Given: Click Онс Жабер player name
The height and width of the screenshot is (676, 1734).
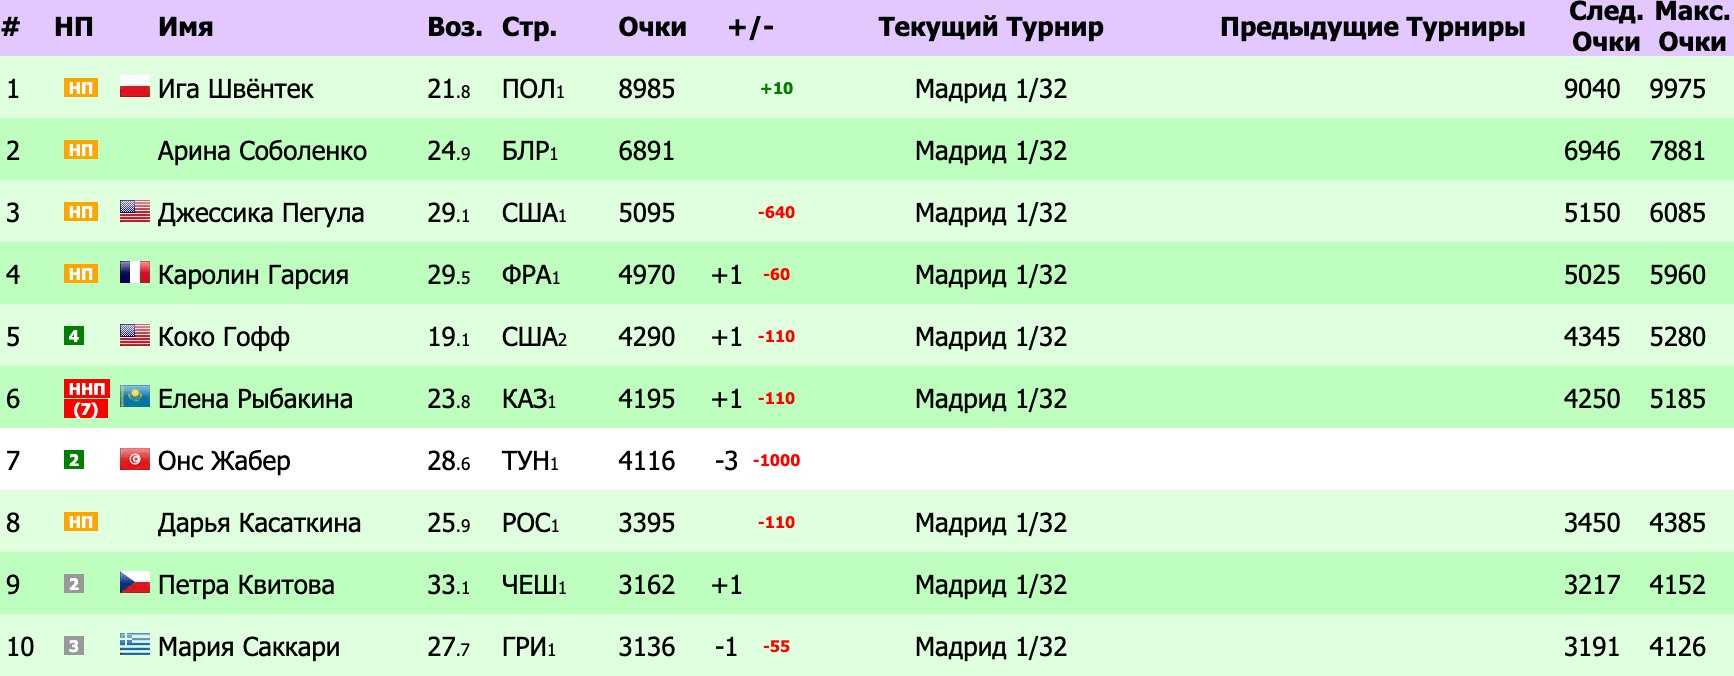Looking at the screenshot, I should (224, 461).
